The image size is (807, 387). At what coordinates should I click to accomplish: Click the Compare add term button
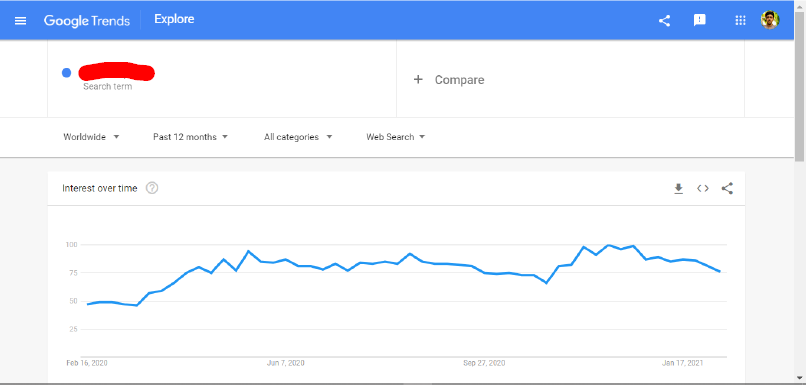pos(449,80)
